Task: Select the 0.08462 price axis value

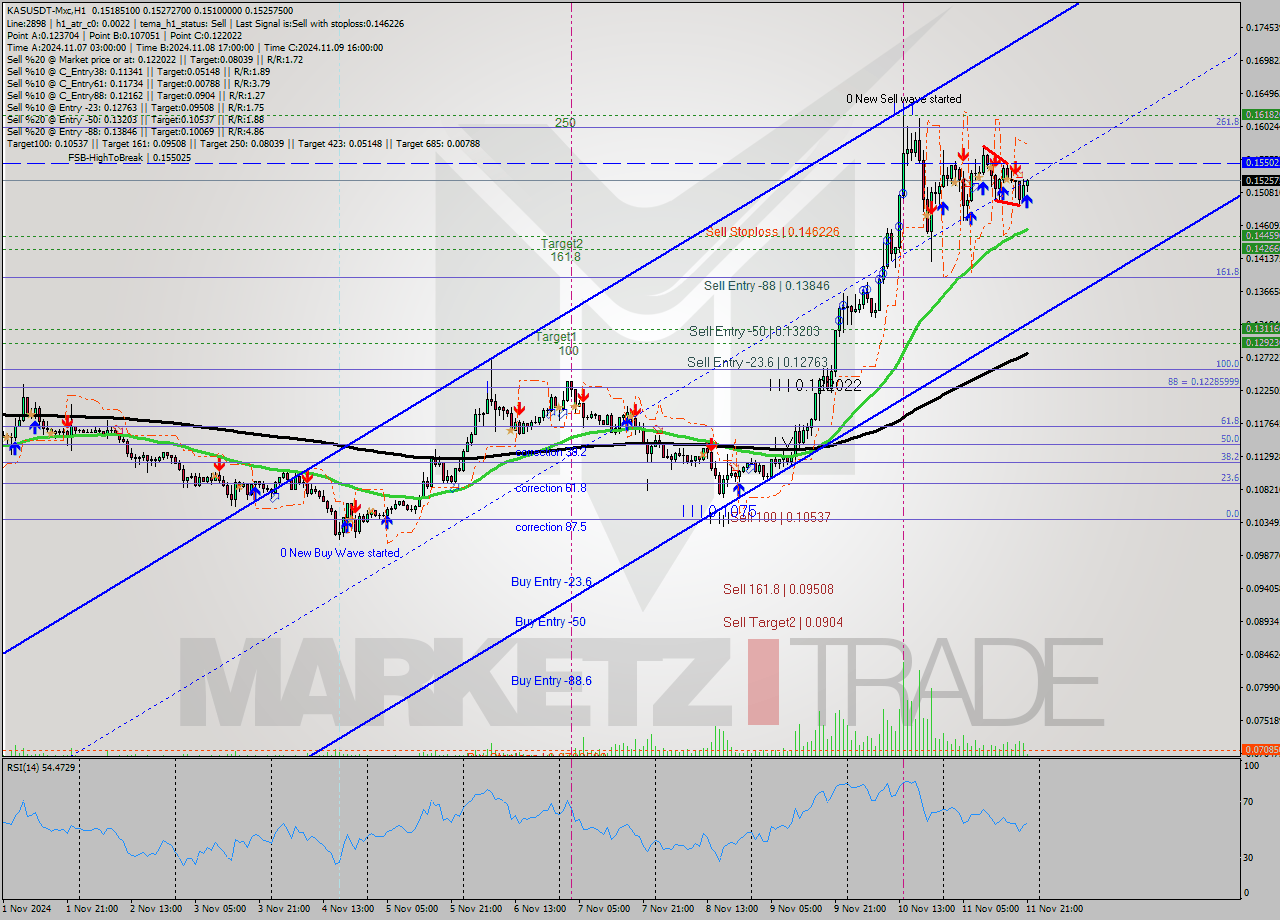Action: pos(1261,654)
